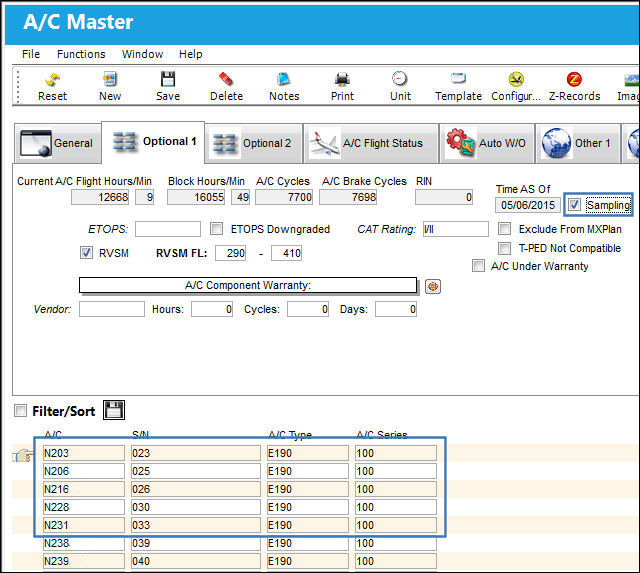
Task: Click the warranty Hours field
Action: point(212,309)
